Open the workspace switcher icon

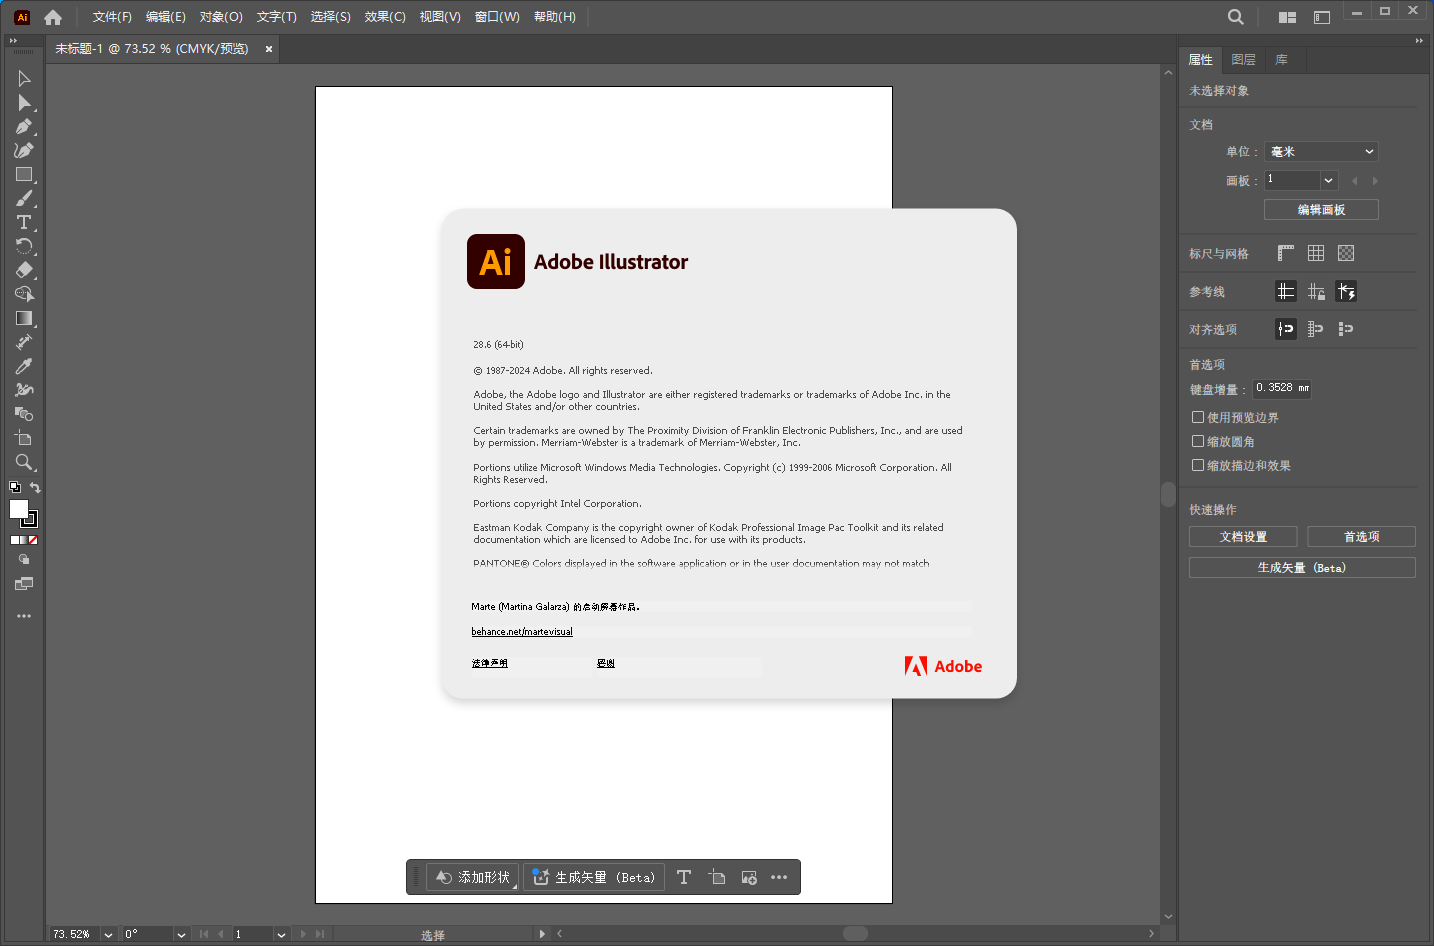tap(1322, 17)
